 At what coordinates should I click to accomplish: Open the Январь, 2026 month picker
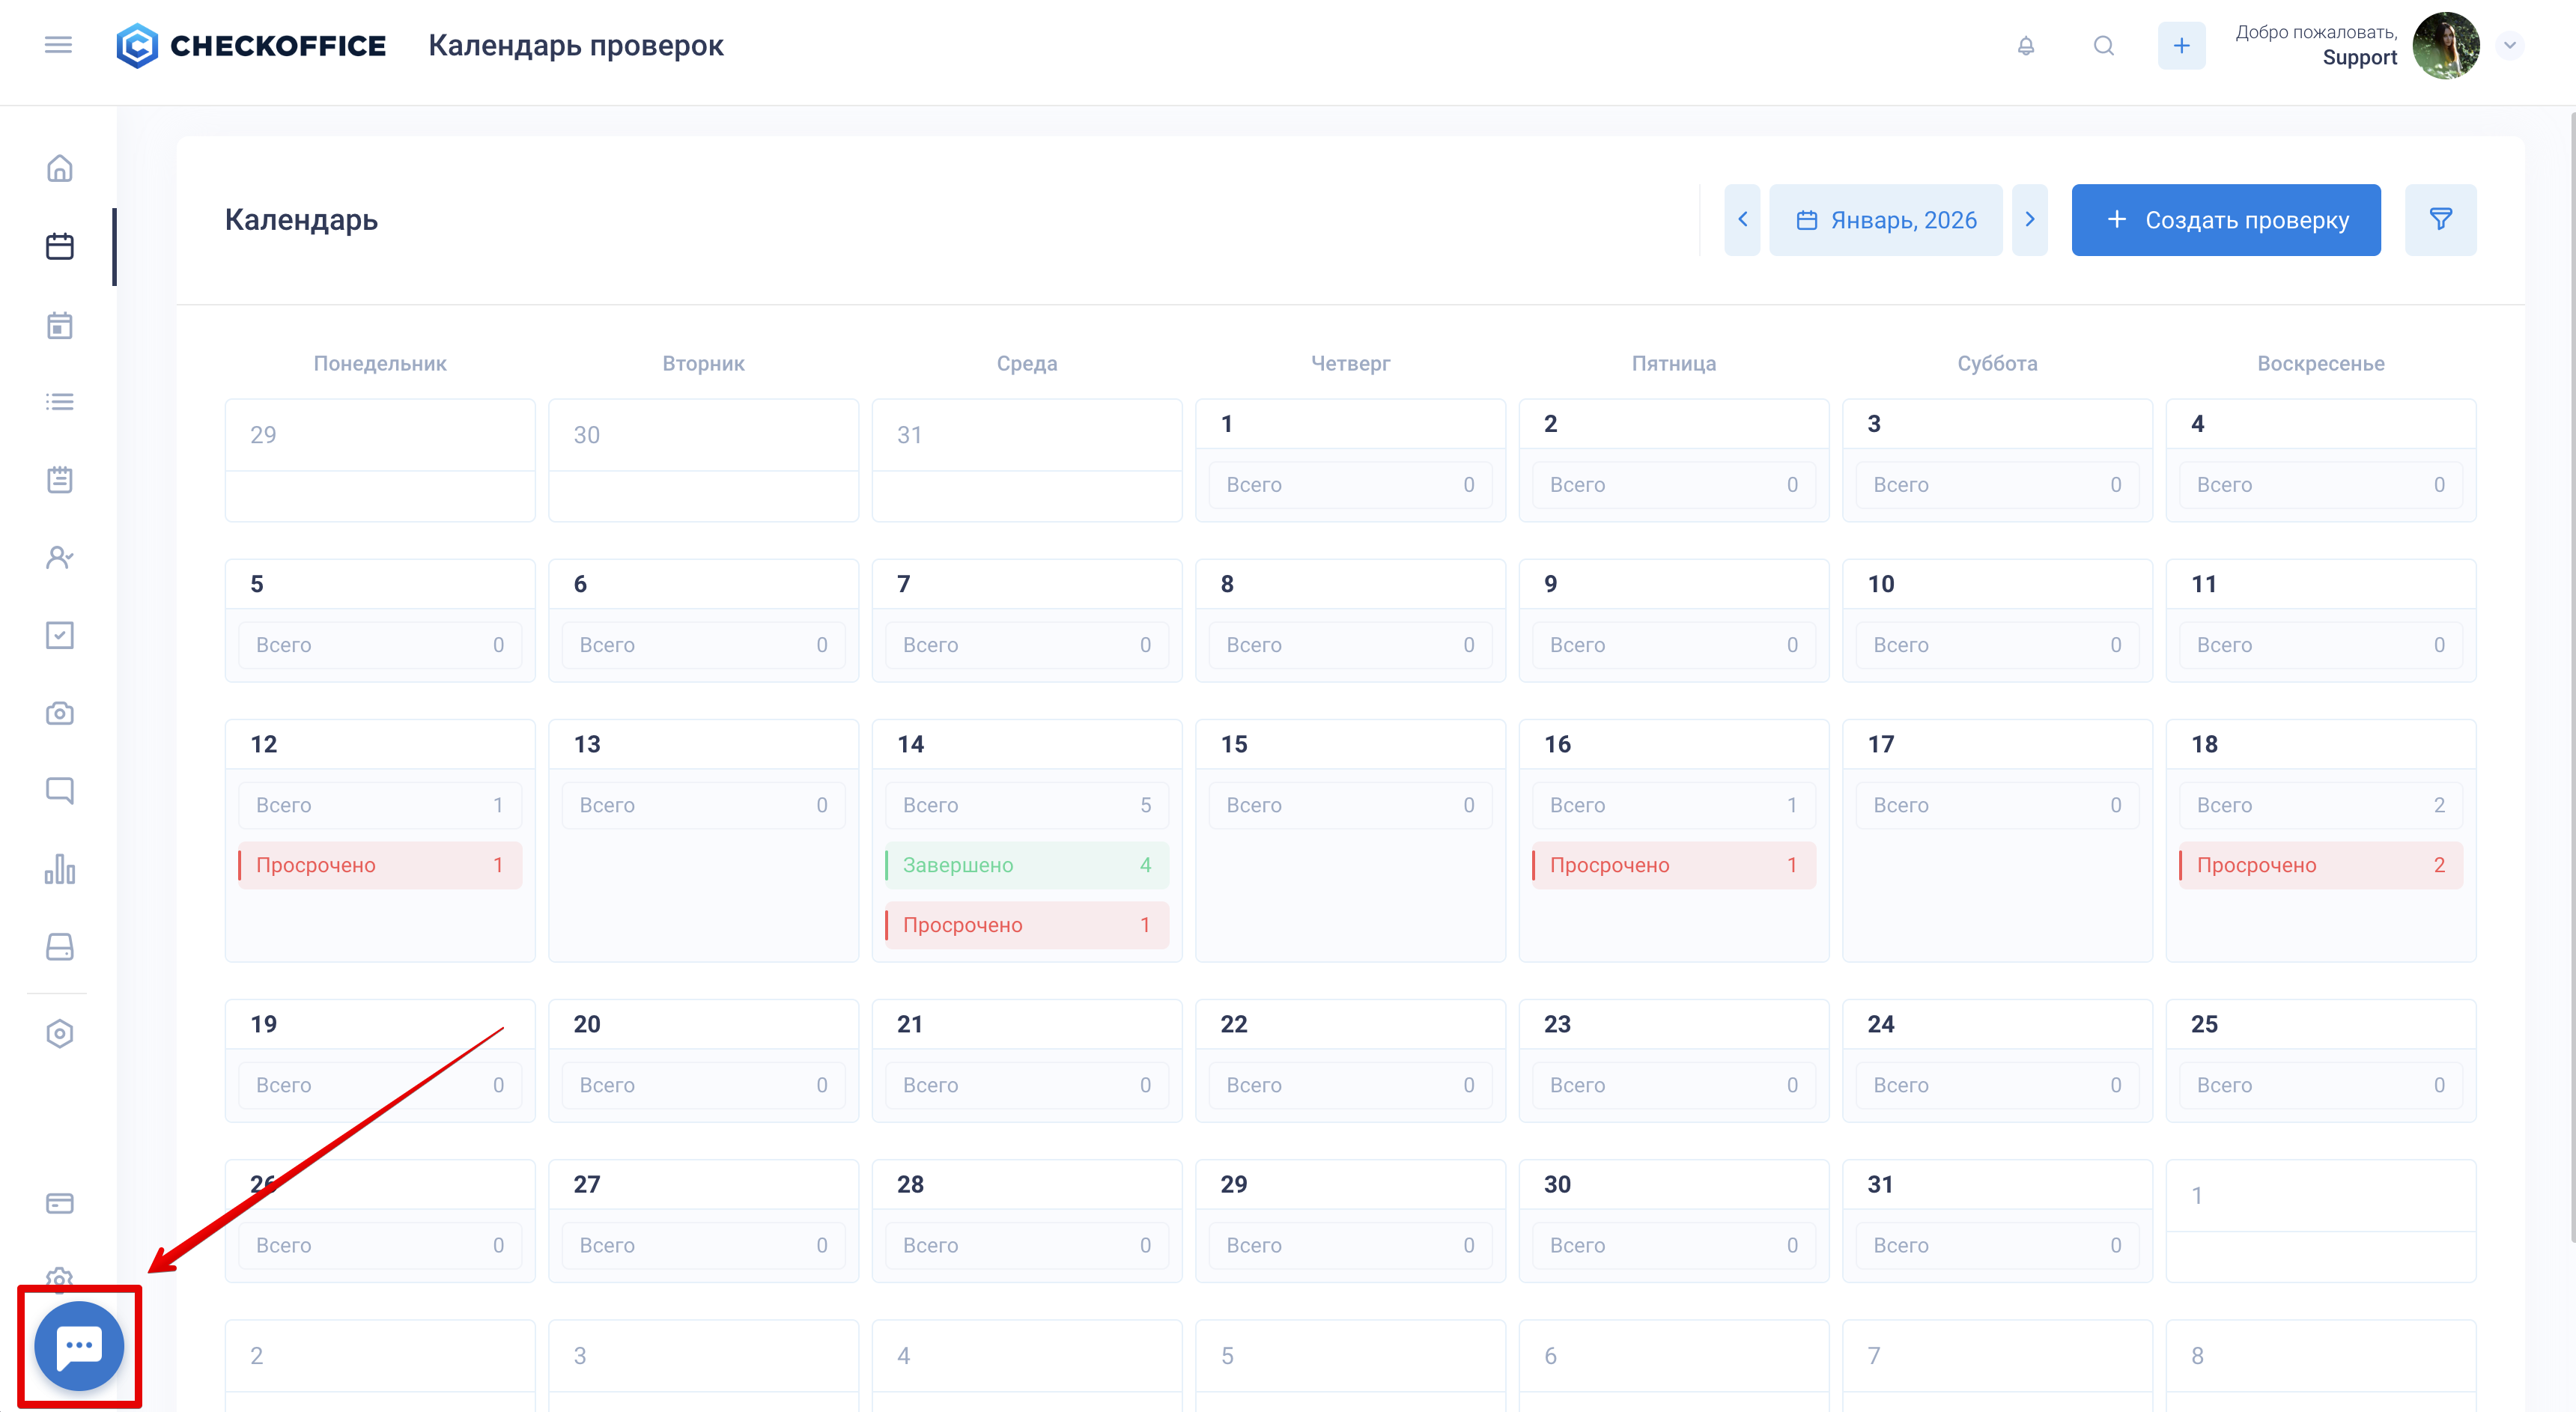[1886, 220]
